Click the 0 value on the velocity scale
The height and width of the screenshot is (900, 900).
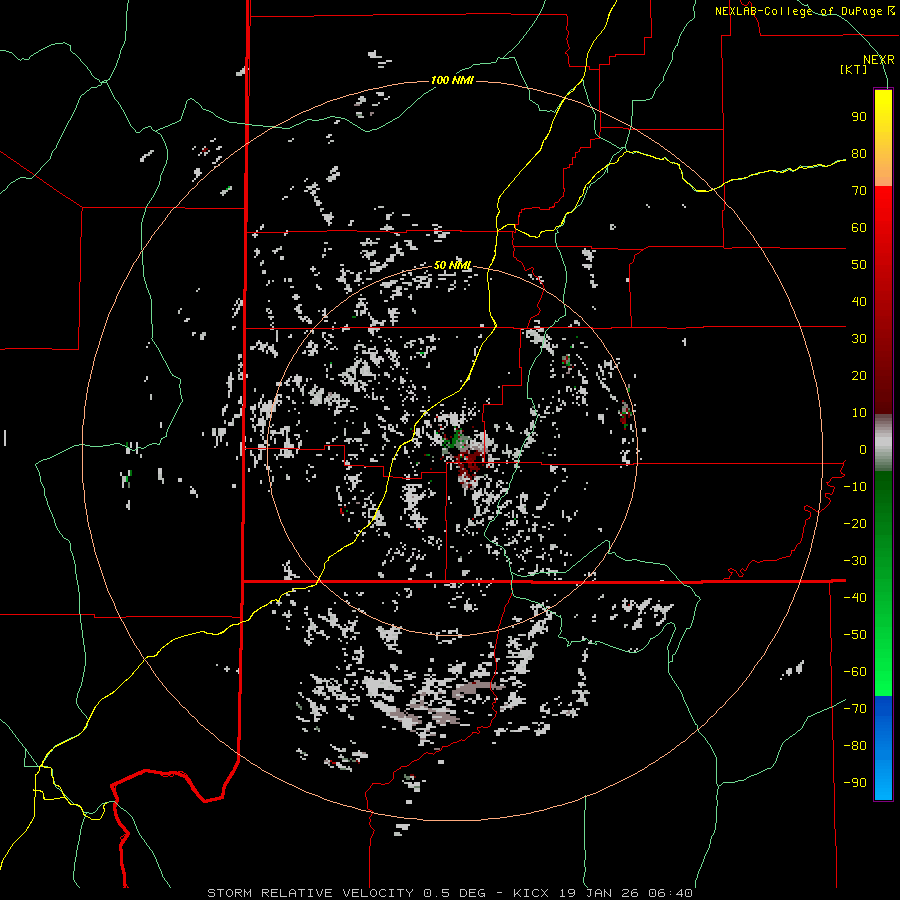[x=863, y=450]
